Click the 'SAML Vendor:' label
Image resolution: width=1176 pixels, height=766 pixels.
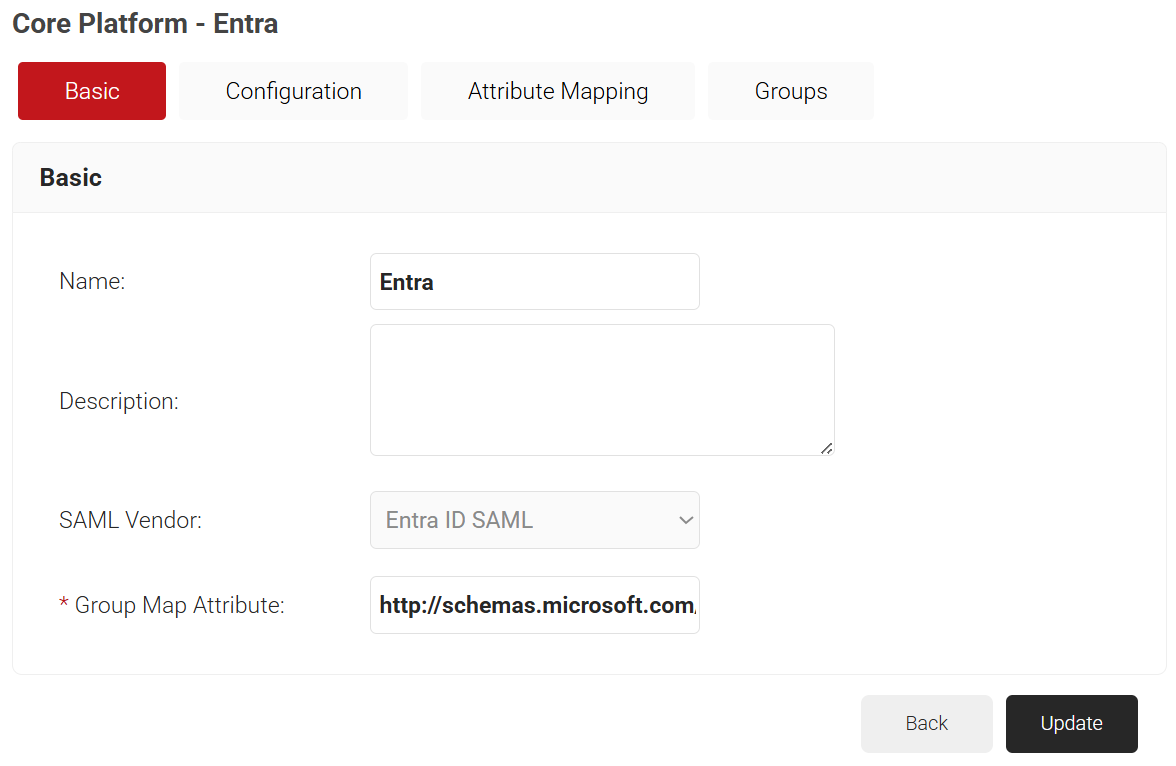(130, 520)
